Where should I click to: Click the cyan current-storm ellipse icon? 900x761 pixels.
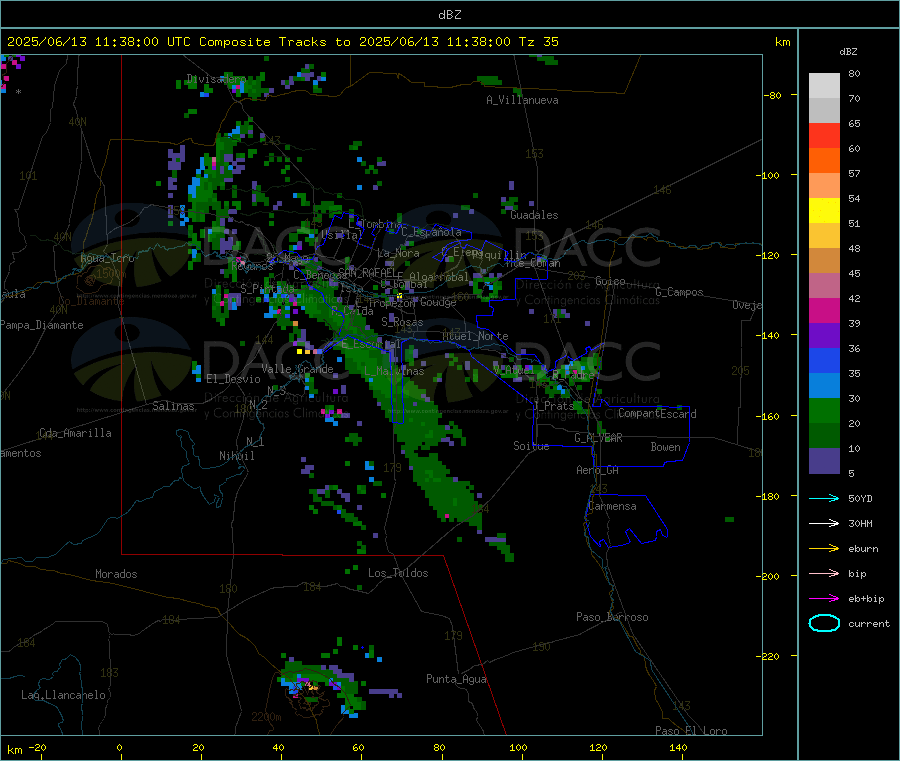[x=824, y=623]
